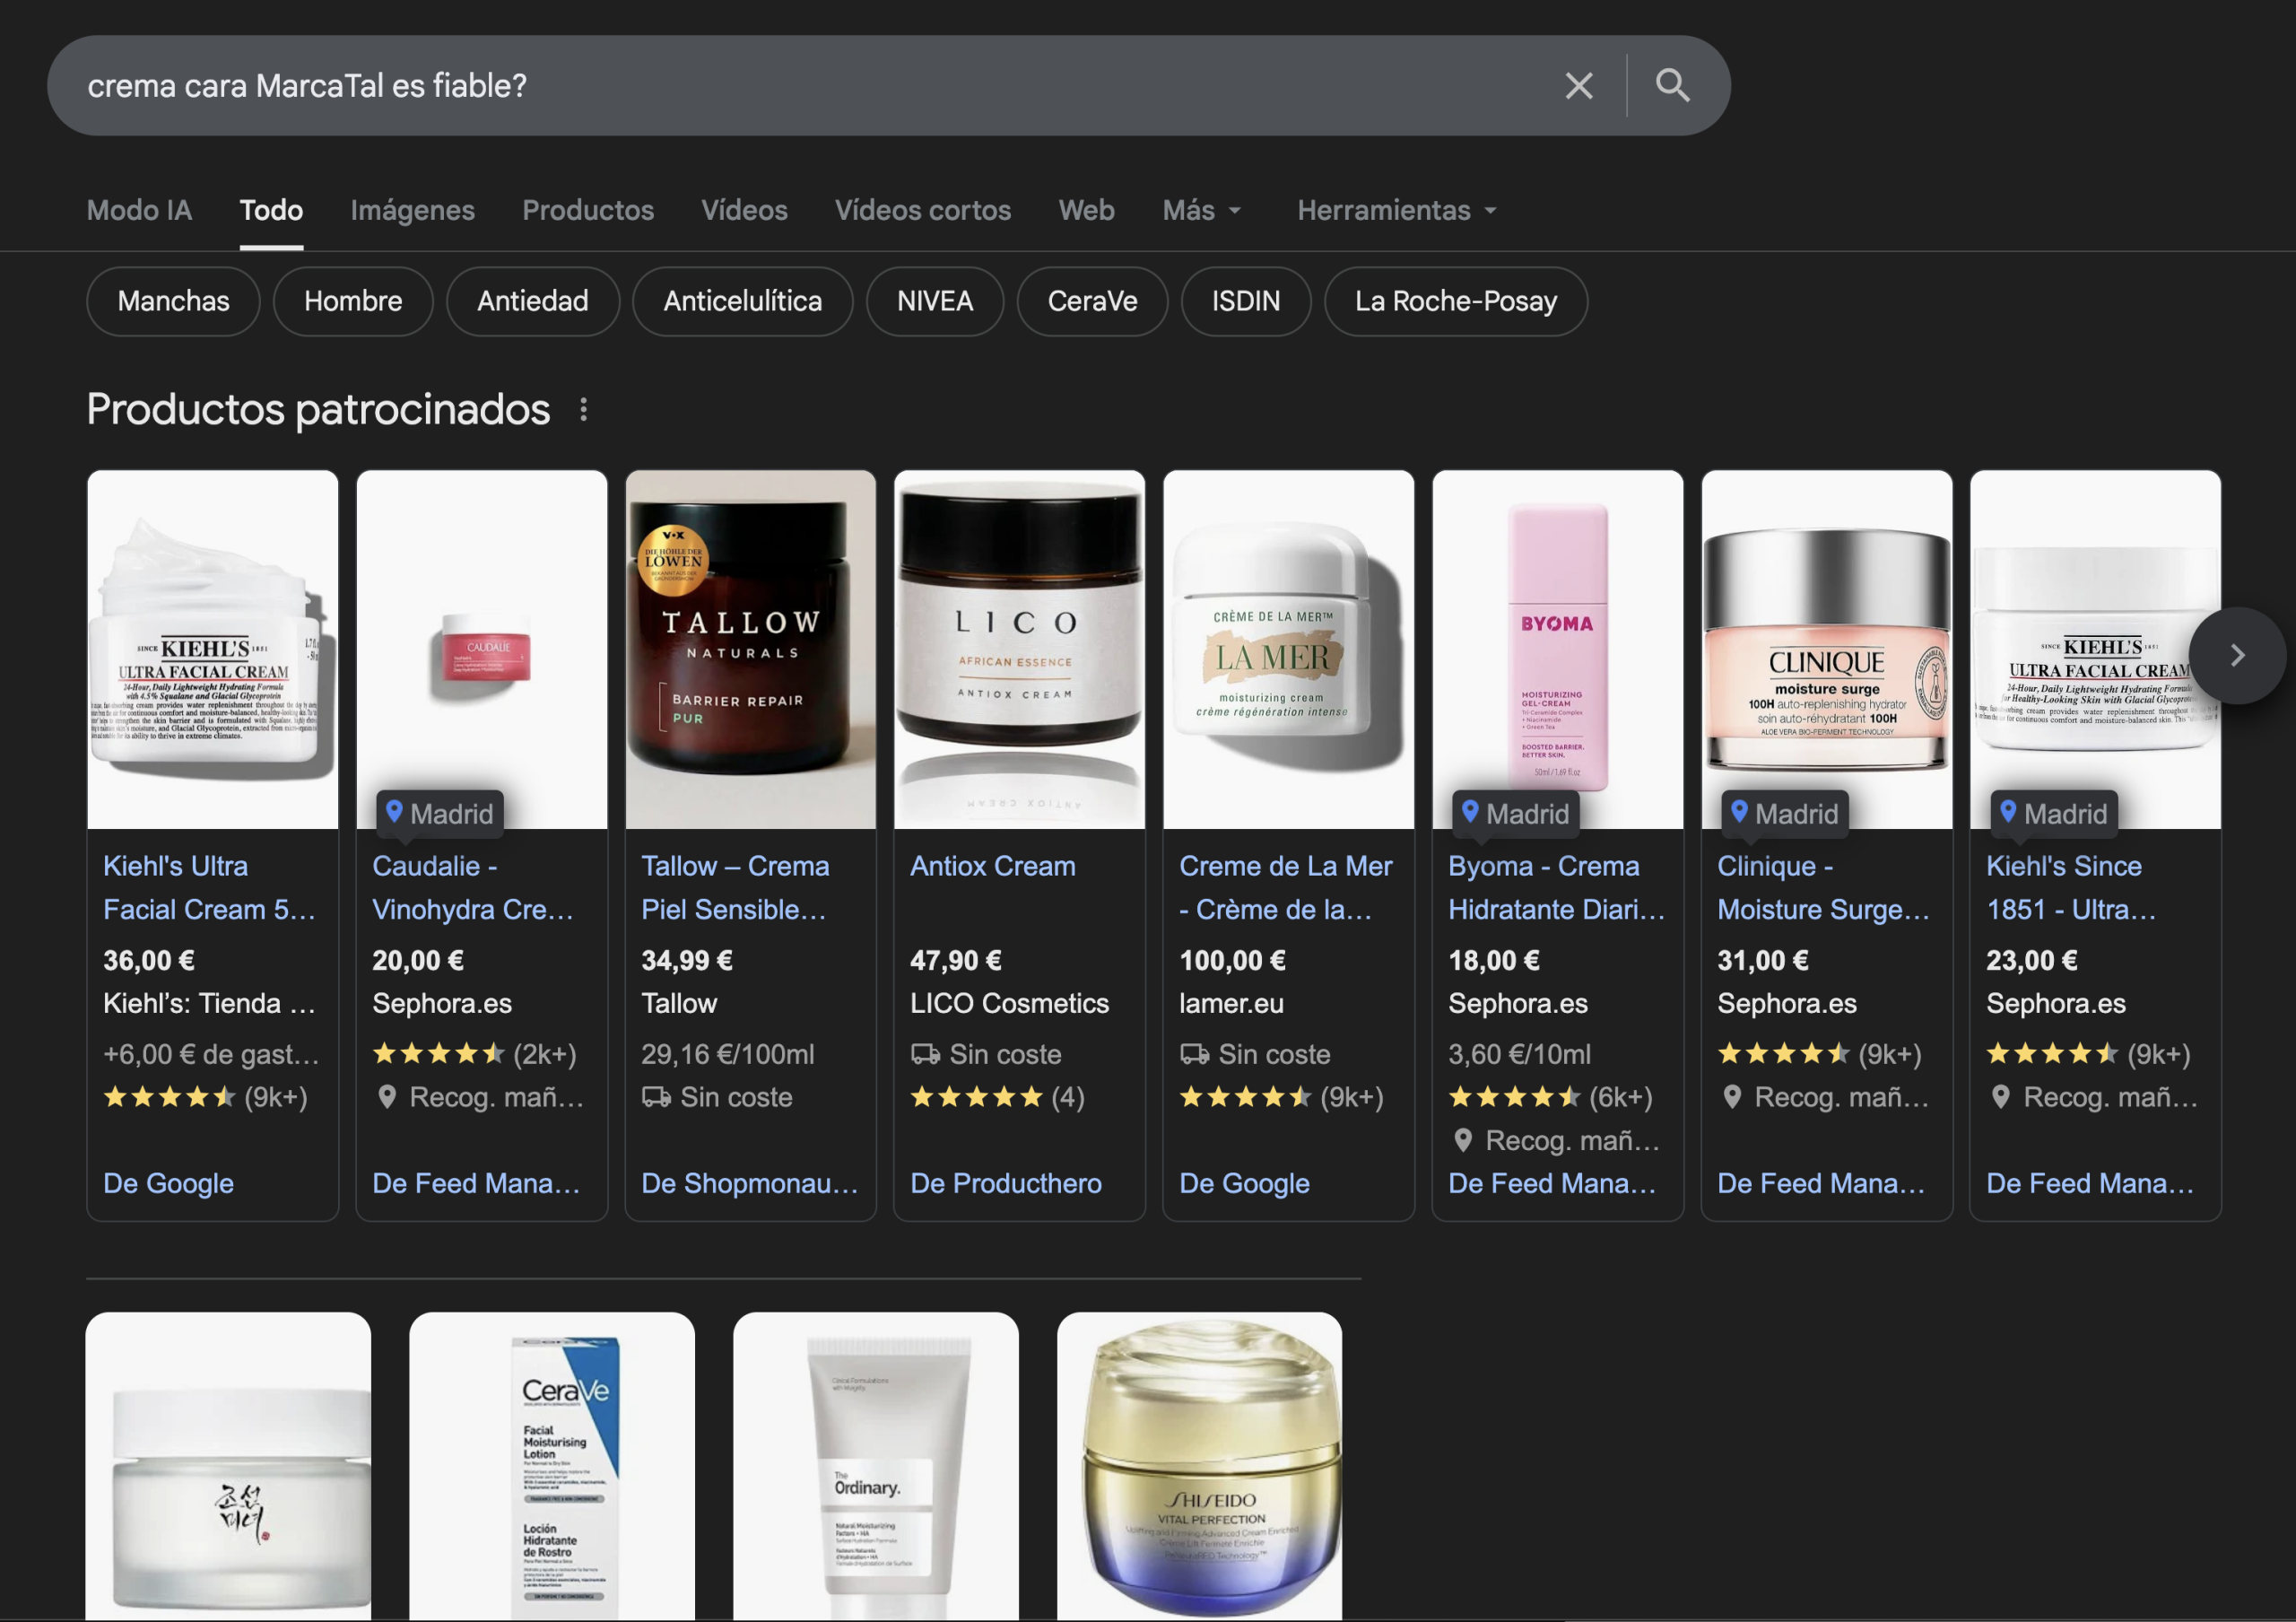Click the Madrid pin on the Byoma product

(x=1470, y=813)
